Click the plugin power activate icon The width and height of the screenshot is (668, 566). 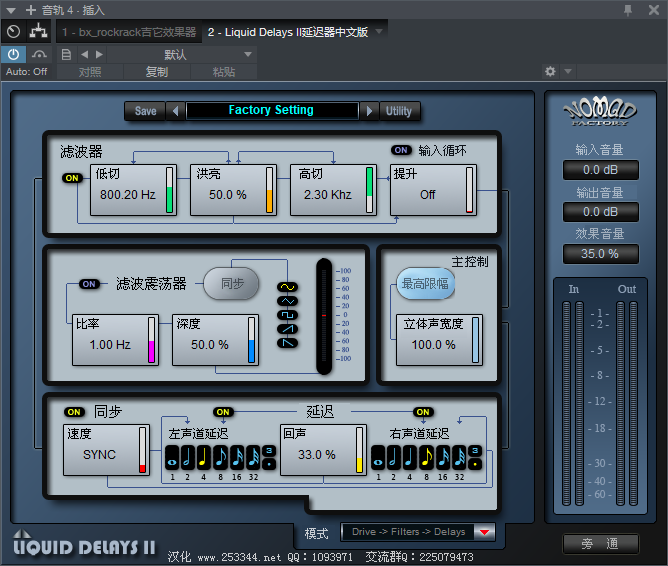click(14, 55)
